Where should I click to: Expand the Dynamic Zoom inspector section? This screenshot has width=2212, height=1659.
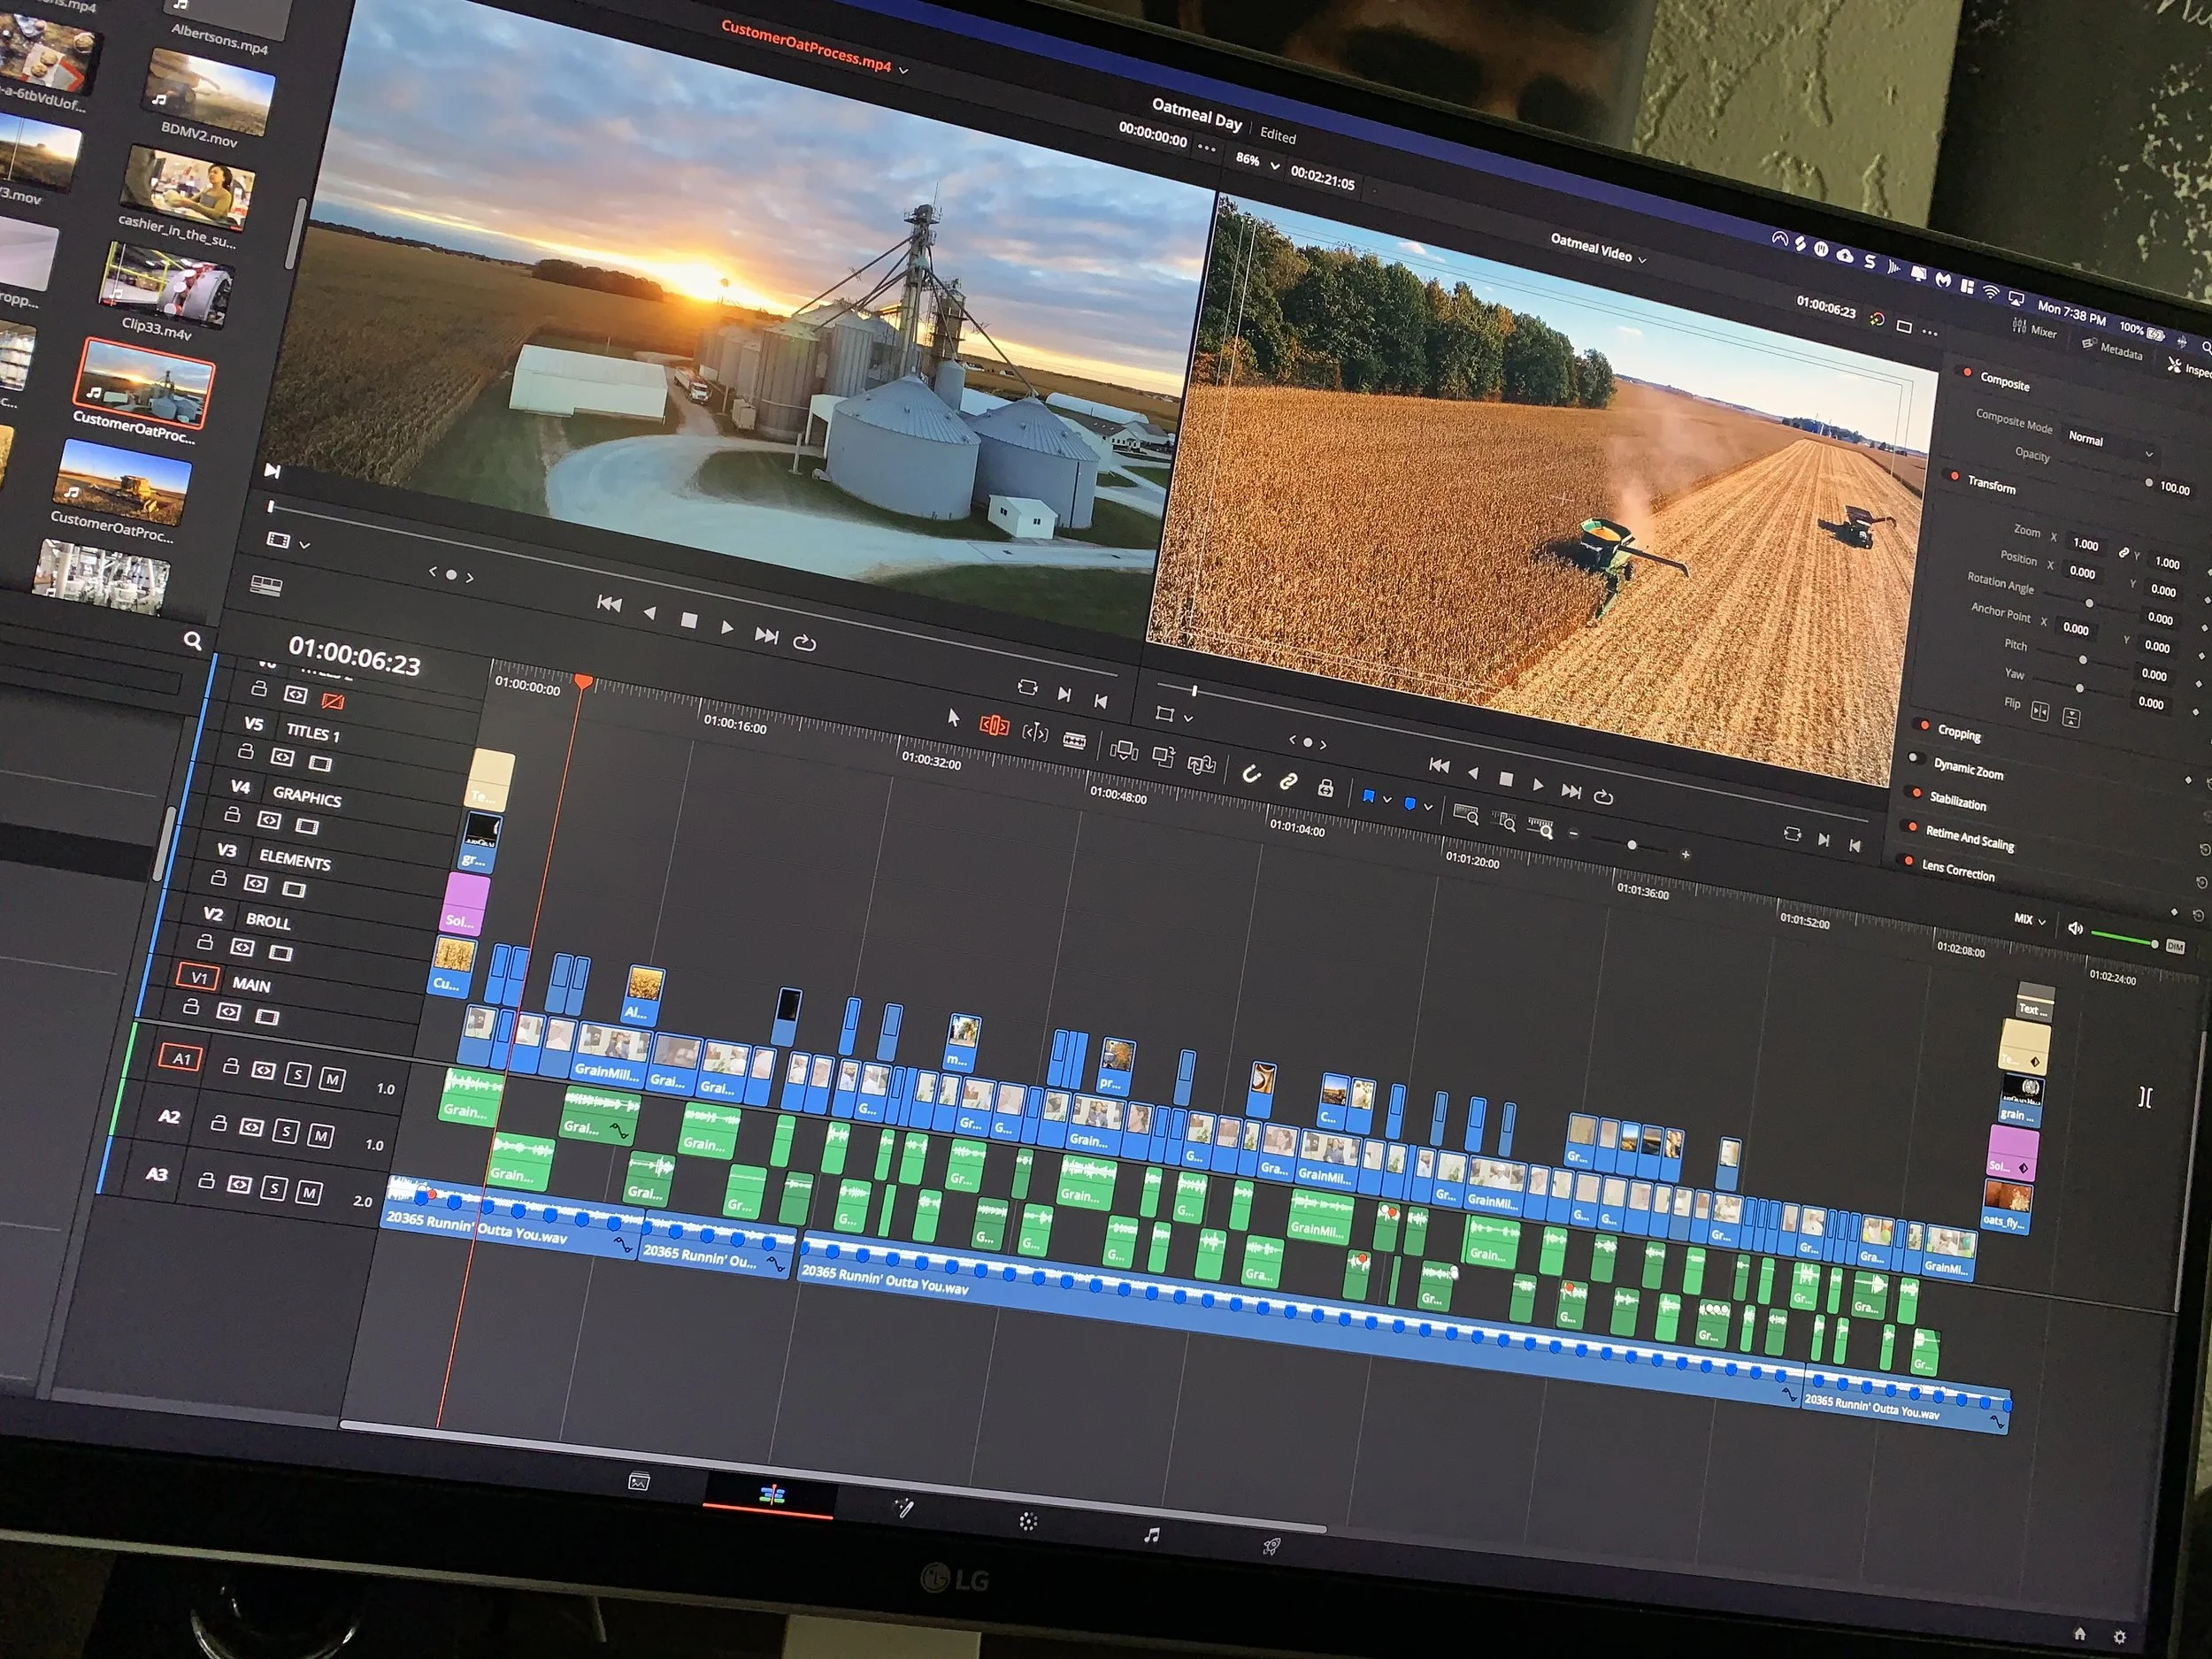tap(1967, 769)
